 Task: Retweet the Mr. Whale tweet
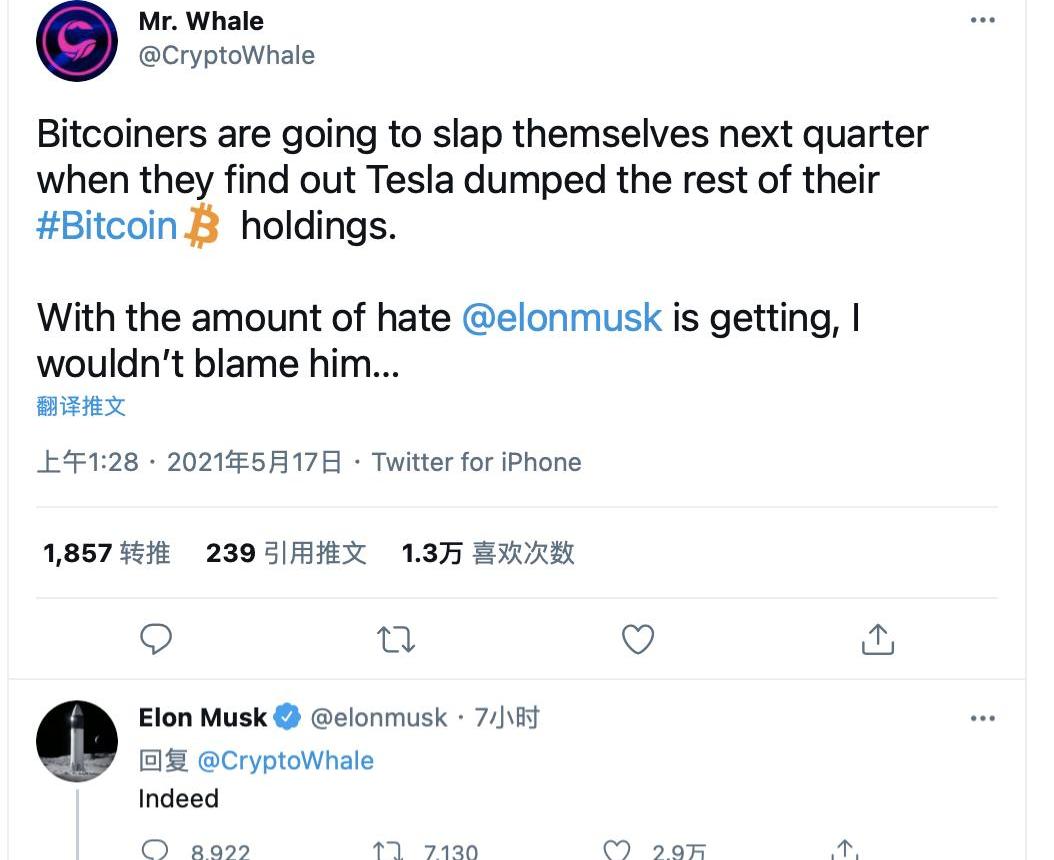coord(397,639)
